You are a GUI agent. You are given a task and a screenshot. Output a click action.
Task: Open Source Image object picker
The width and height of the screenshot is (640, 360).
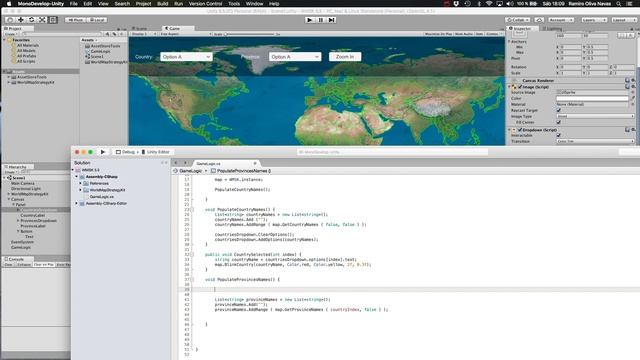click(x=633, y=92)
